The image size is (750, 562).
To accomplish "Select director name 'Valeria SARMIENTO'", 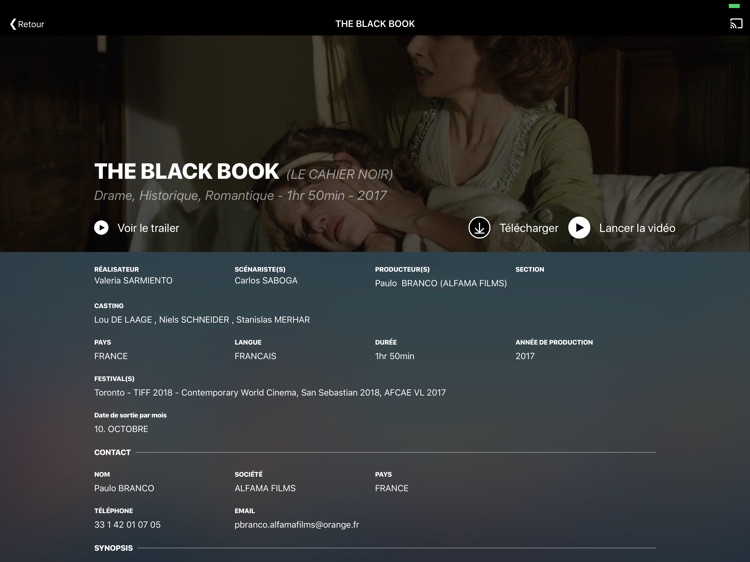I will tap(133, 281).
